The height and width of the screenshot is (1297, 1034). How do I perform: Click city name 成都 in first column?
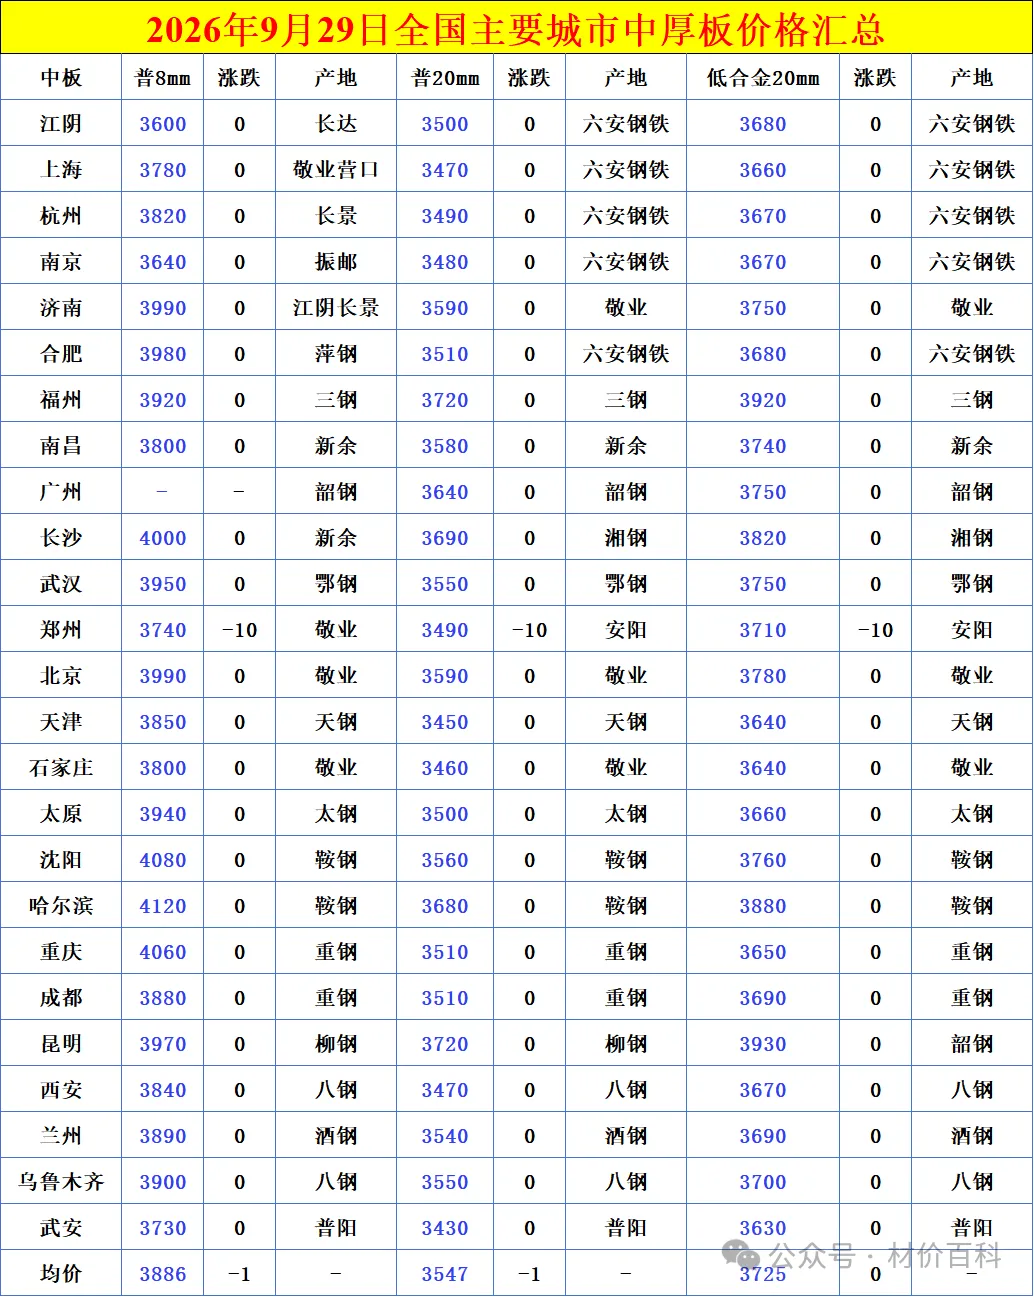(61, 998)
